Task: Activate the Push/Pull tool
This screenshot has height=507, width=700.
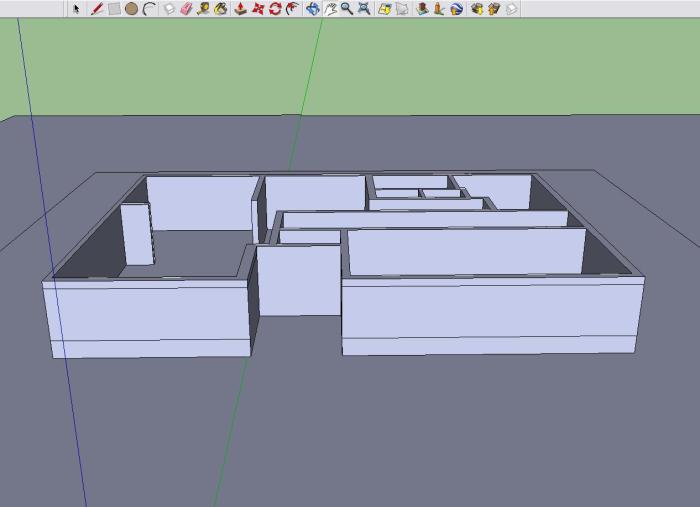Action: (240, 9)
